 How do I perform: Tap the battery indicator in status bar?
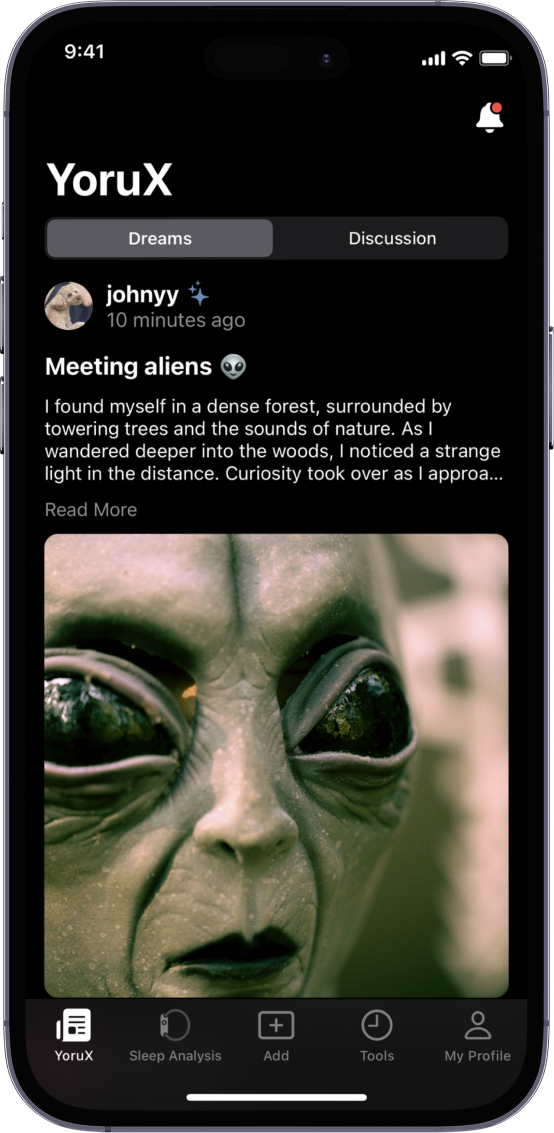click(495, 59)
